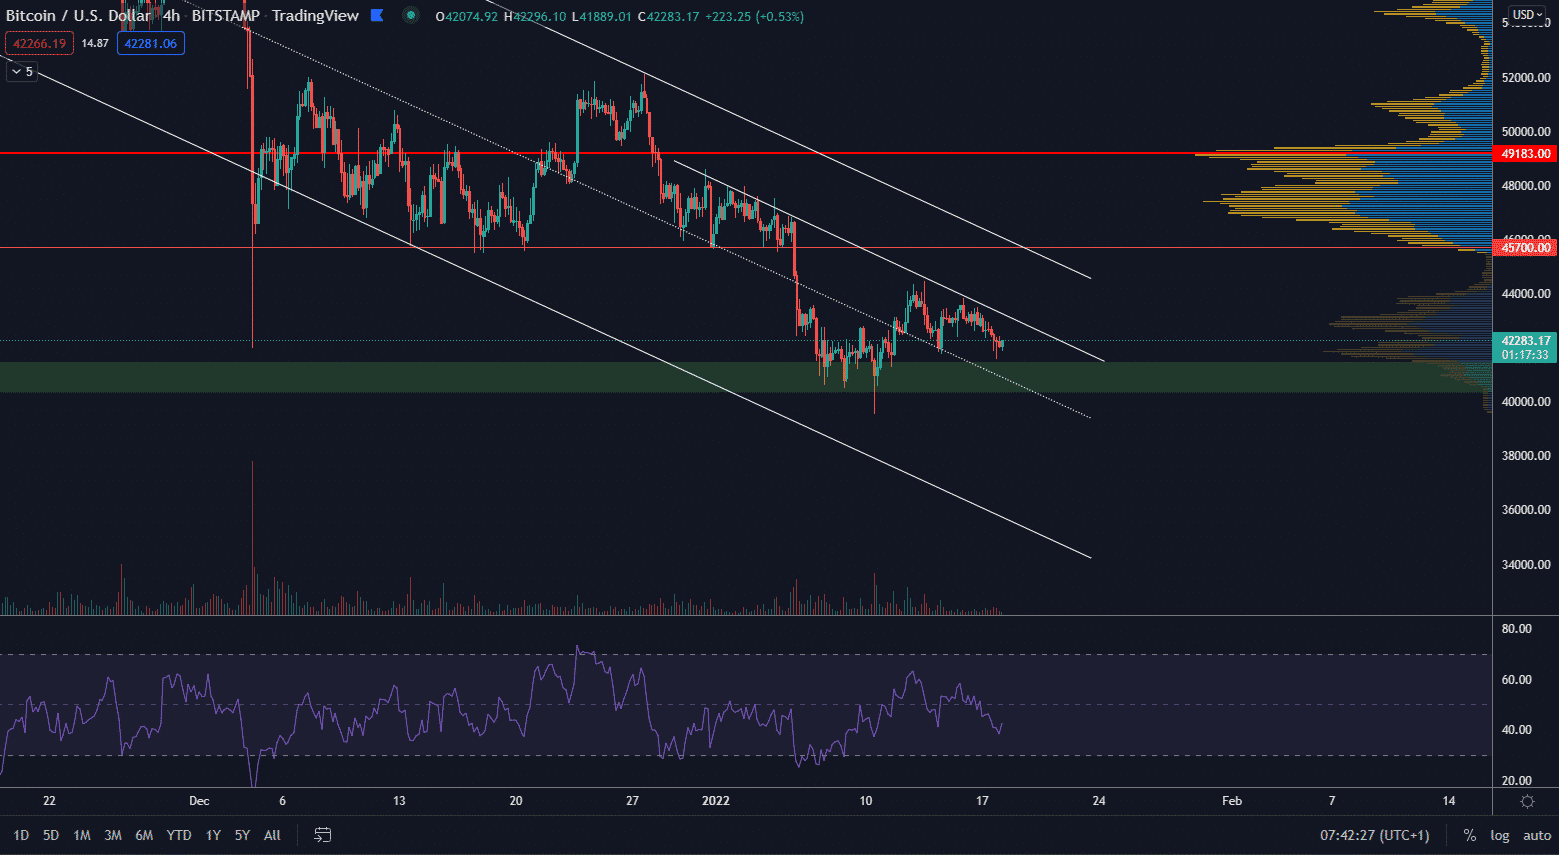Toggle auto scale with the auto button

(1537, 835)
